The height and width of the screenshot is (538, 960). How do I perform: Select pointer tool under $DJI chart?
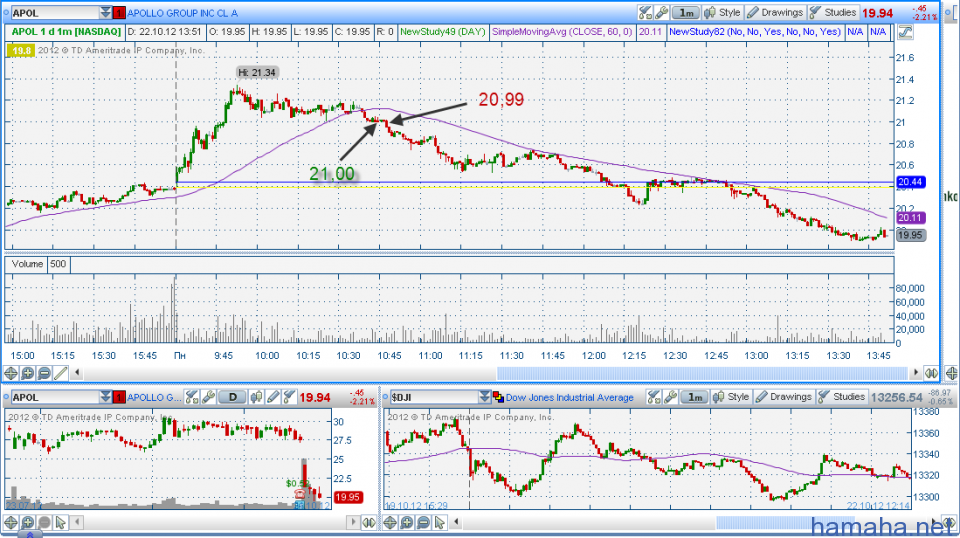click(440, 523)
